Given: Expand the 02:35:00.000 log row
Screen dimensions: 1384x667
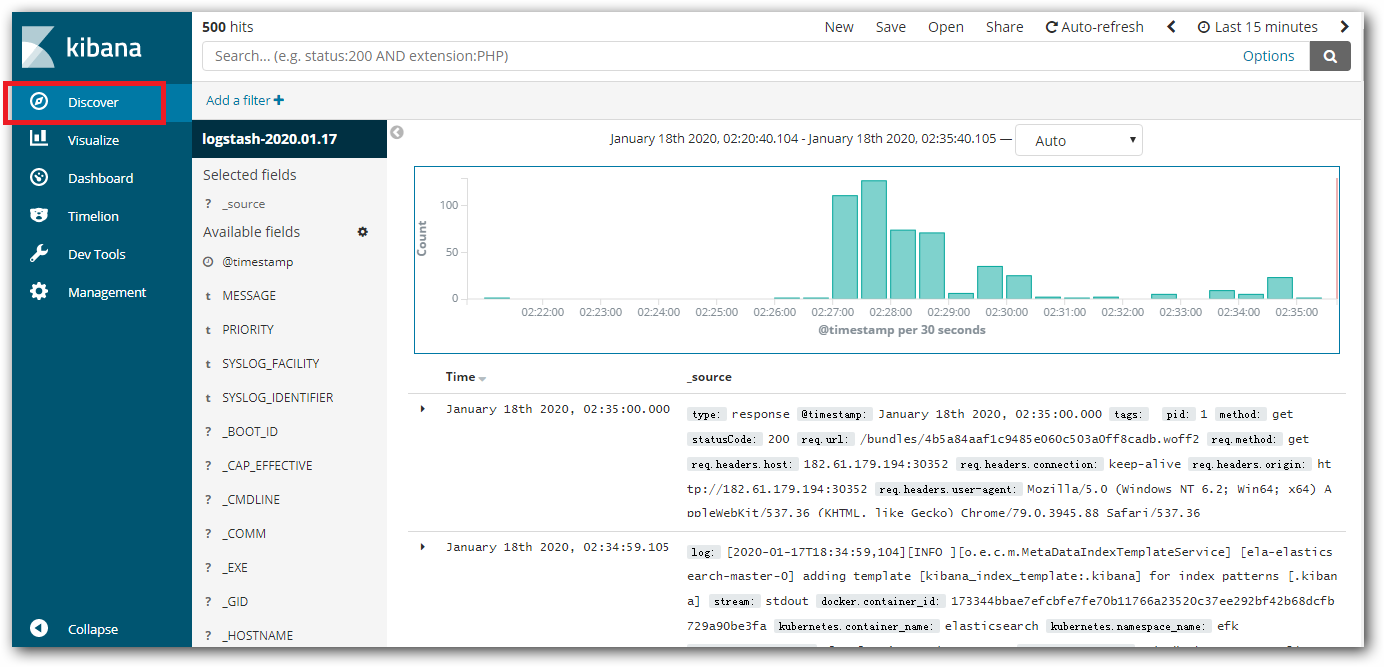Looking at the screenshot, I should (x=423, y=409).
